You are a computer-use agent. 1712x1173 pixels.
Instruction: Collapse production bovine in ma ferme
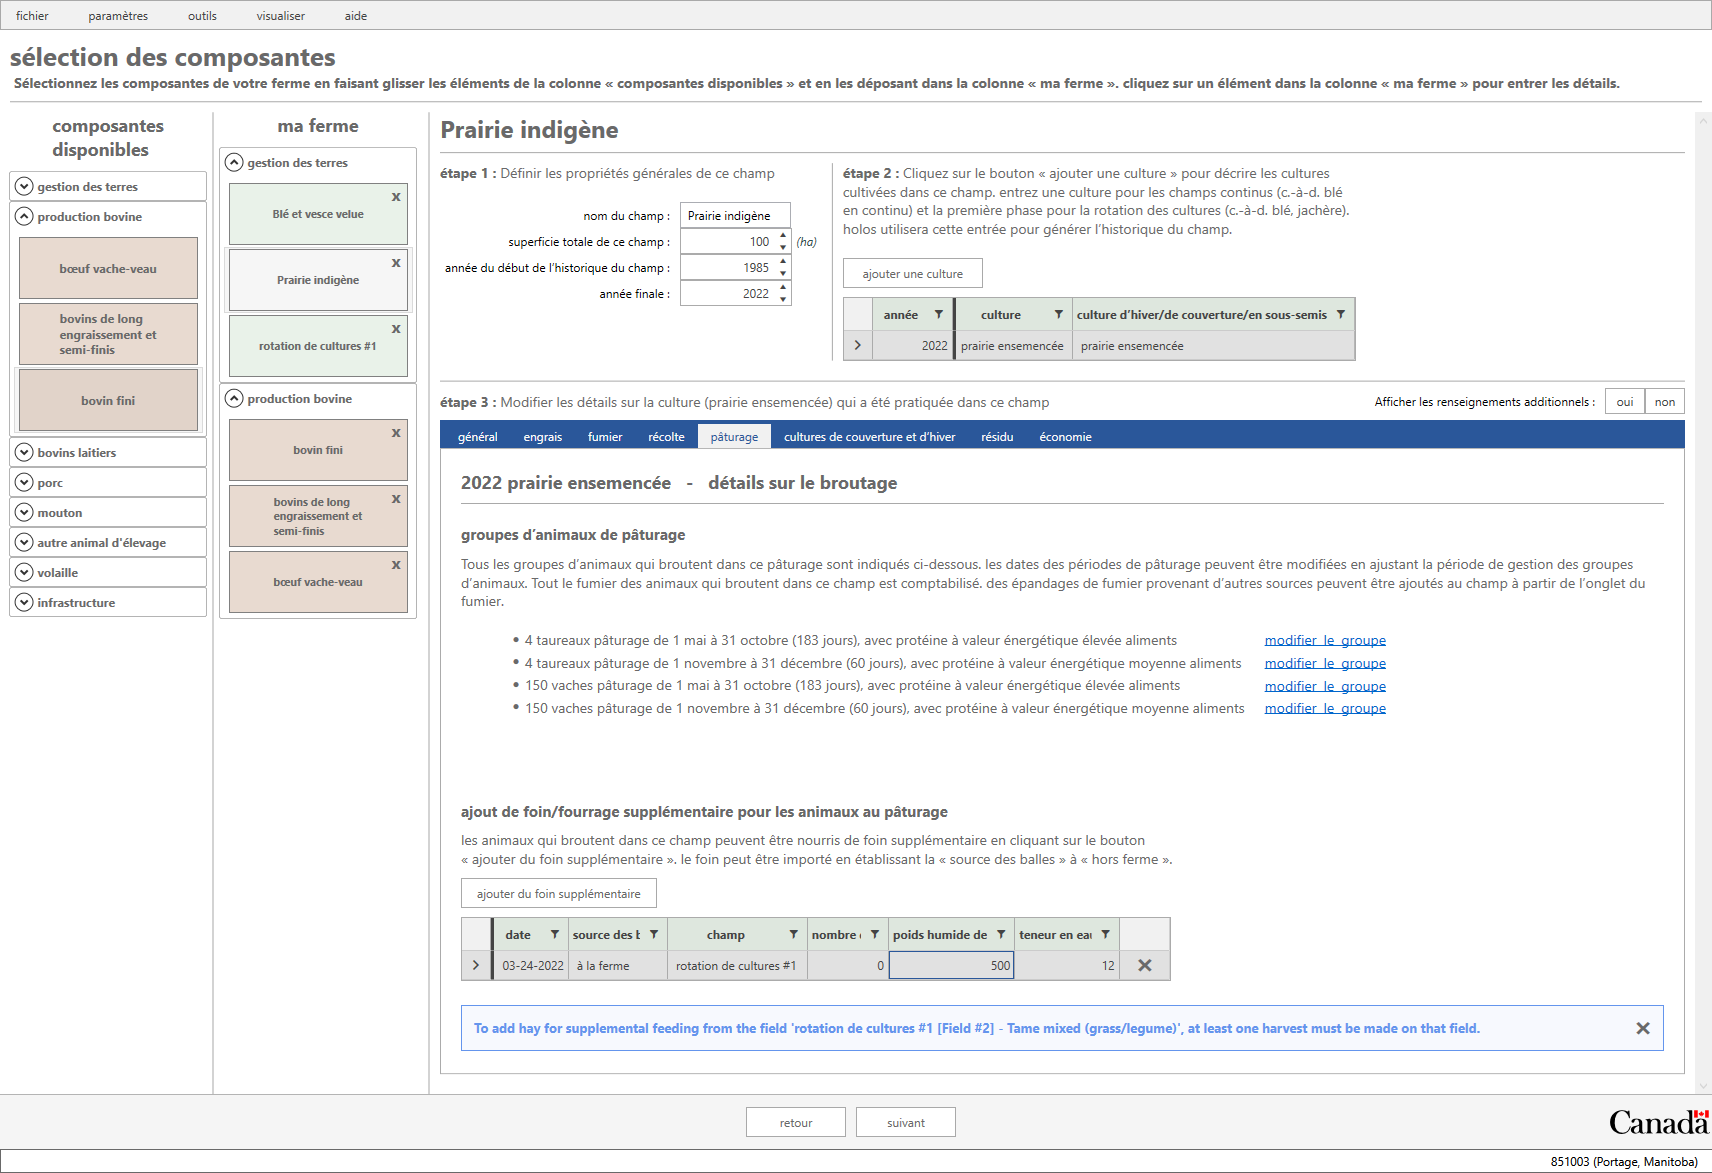[x=234, y=398]
